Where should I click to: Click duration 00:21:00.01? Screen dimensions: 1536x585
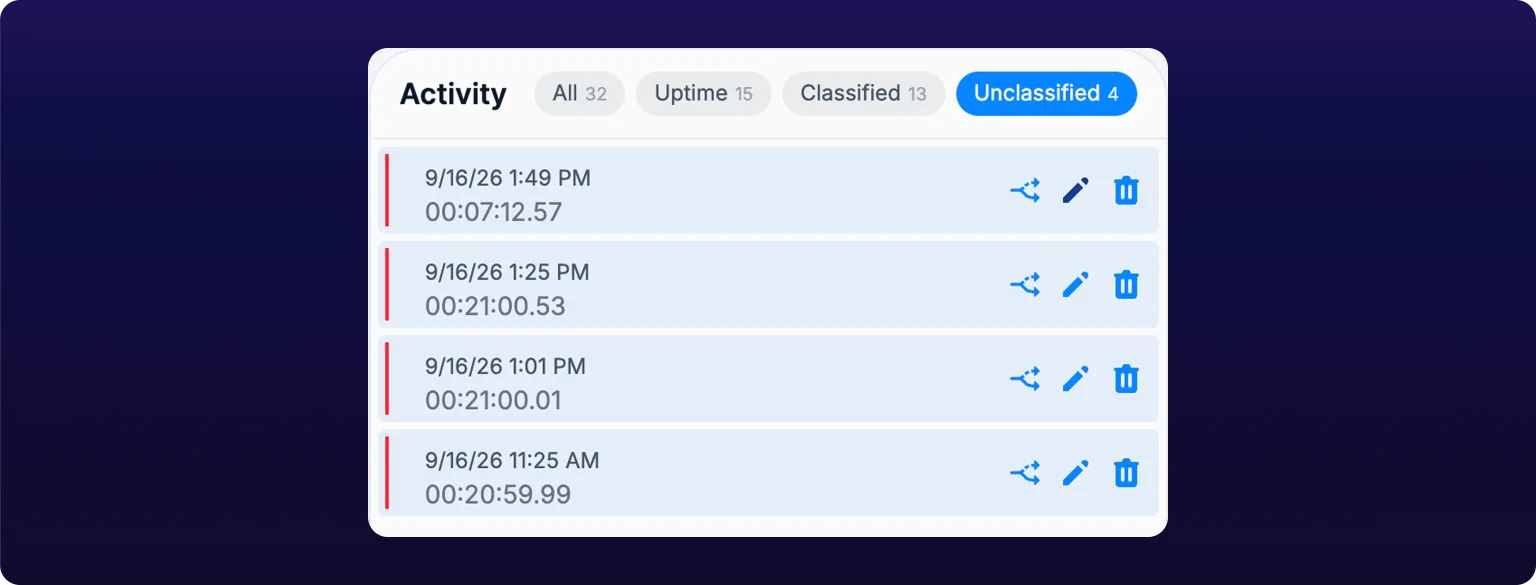[x=493, y=401]
